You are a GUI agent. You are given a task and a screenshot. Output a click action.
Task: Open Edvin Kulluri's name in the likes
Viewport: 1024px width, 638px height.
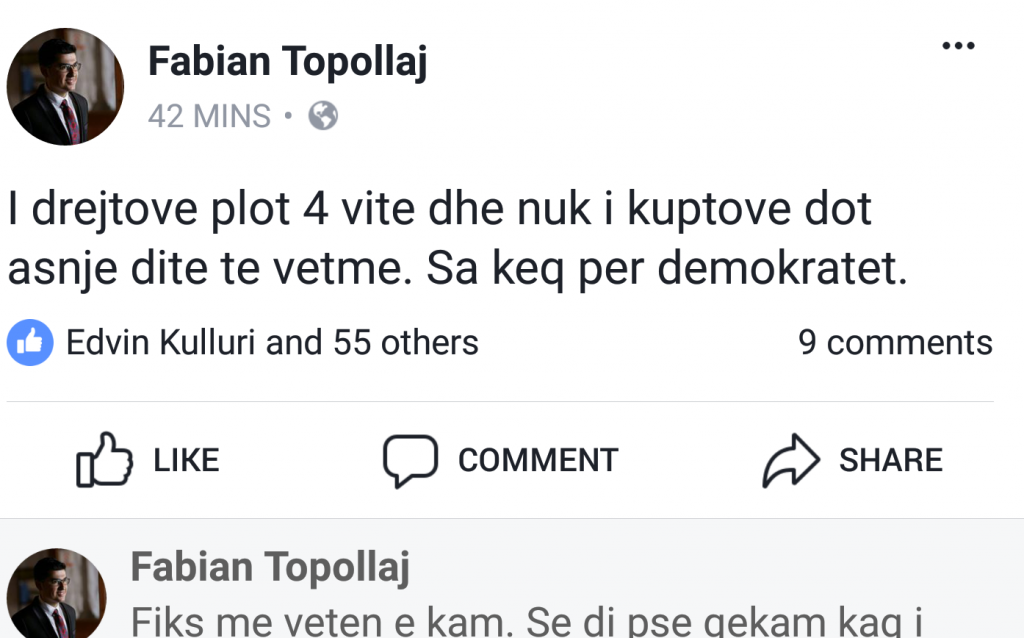pyautogui.click(x=162, y=343)
